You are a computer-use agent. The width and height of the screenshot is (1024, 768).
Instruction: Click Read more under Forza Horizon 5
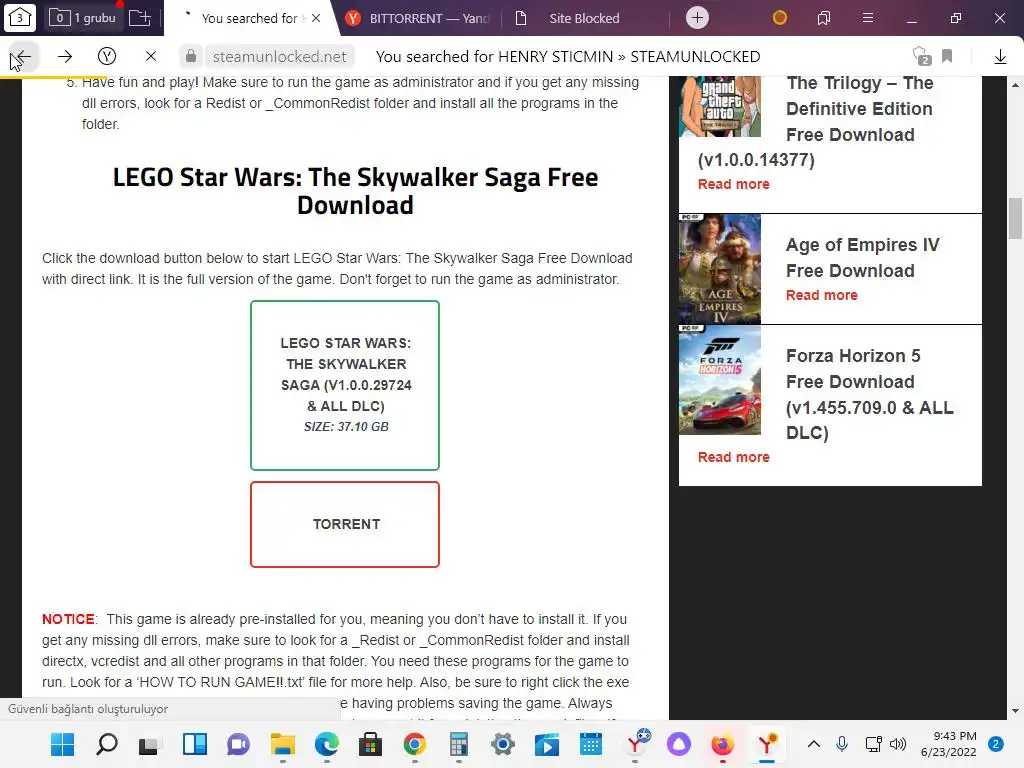click(733, 457)
